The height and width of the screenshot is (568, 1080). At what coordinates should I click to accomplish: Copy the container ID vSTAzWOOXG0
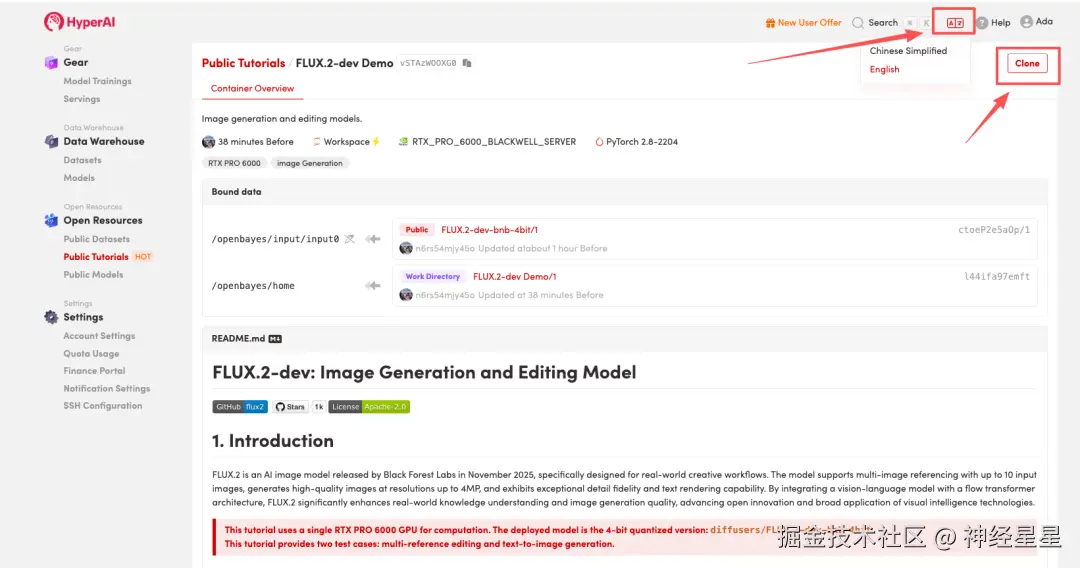point(467,63)
